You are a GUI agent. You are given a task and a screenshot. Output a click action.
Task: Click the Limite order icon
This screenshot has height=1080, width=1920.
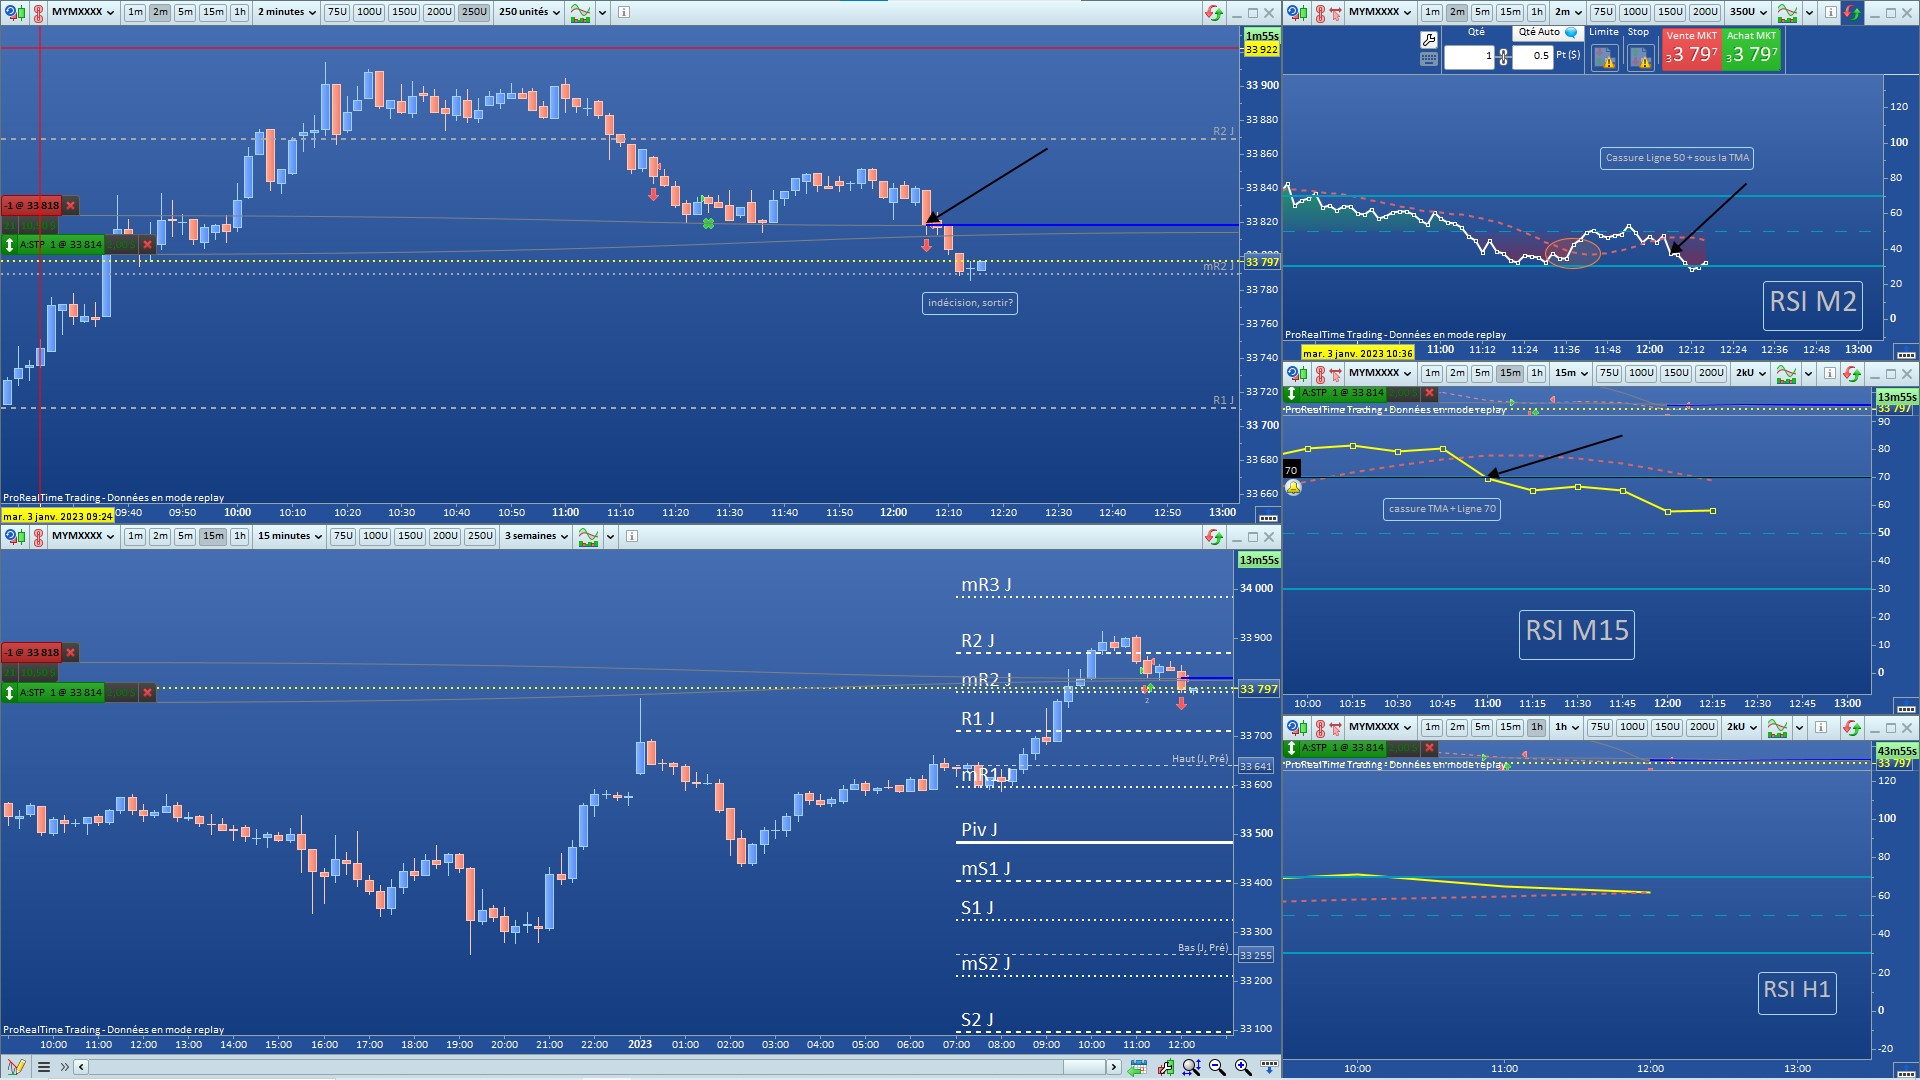coord(1605,59)
